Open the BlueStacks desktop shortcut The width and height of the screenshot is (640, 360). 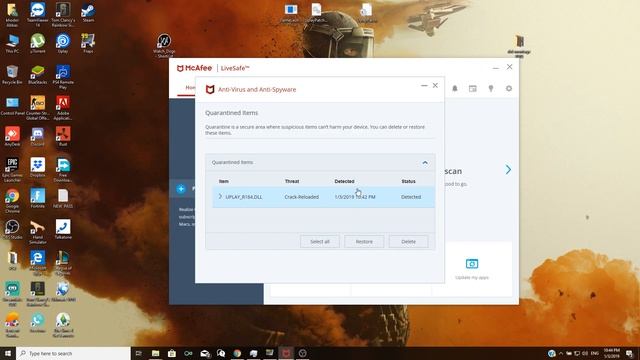[x=38, y=74]
